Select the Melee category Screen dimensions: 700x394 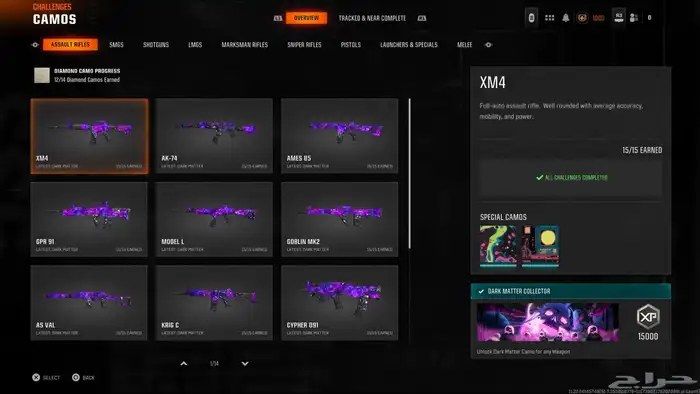[464, 45]
